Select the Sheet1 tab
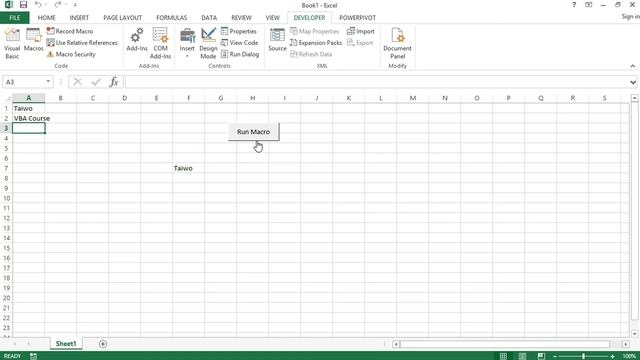The height and width of the screenshot is (360, 640). pos(66,344)
